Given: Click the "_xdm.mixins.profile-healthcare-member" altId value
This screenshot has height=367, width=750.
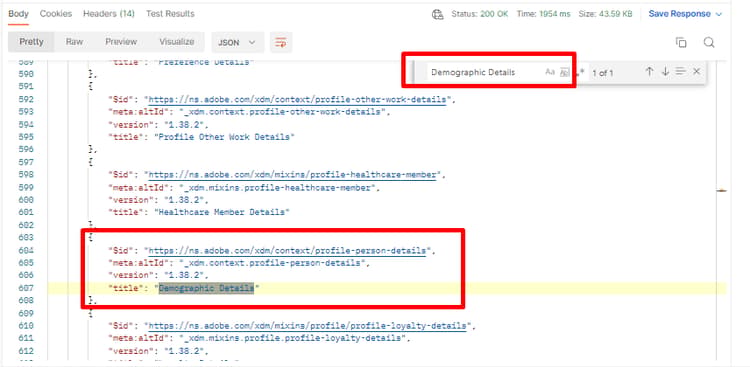Looking at the screenshot, I should (277, 188).
